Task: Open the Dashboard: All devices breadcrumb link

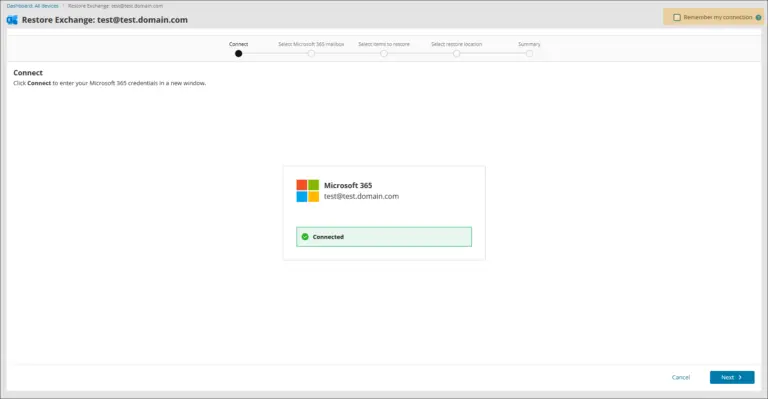Action: coord(32,6)
